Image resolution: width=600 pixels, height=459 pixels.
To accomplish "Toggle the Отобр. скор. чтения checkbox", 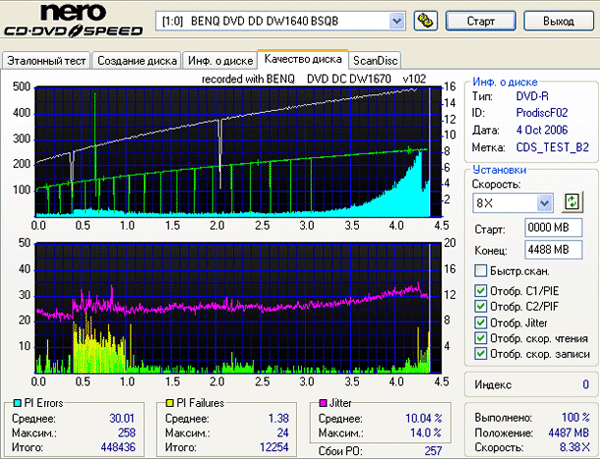I will pyautogui.click(x=482, y=338).
